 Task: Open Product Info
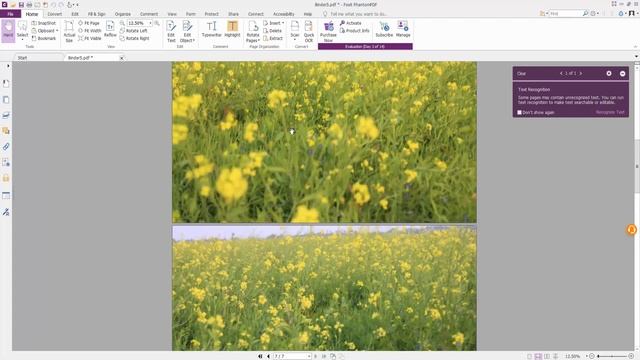click(x=354, y=31)
